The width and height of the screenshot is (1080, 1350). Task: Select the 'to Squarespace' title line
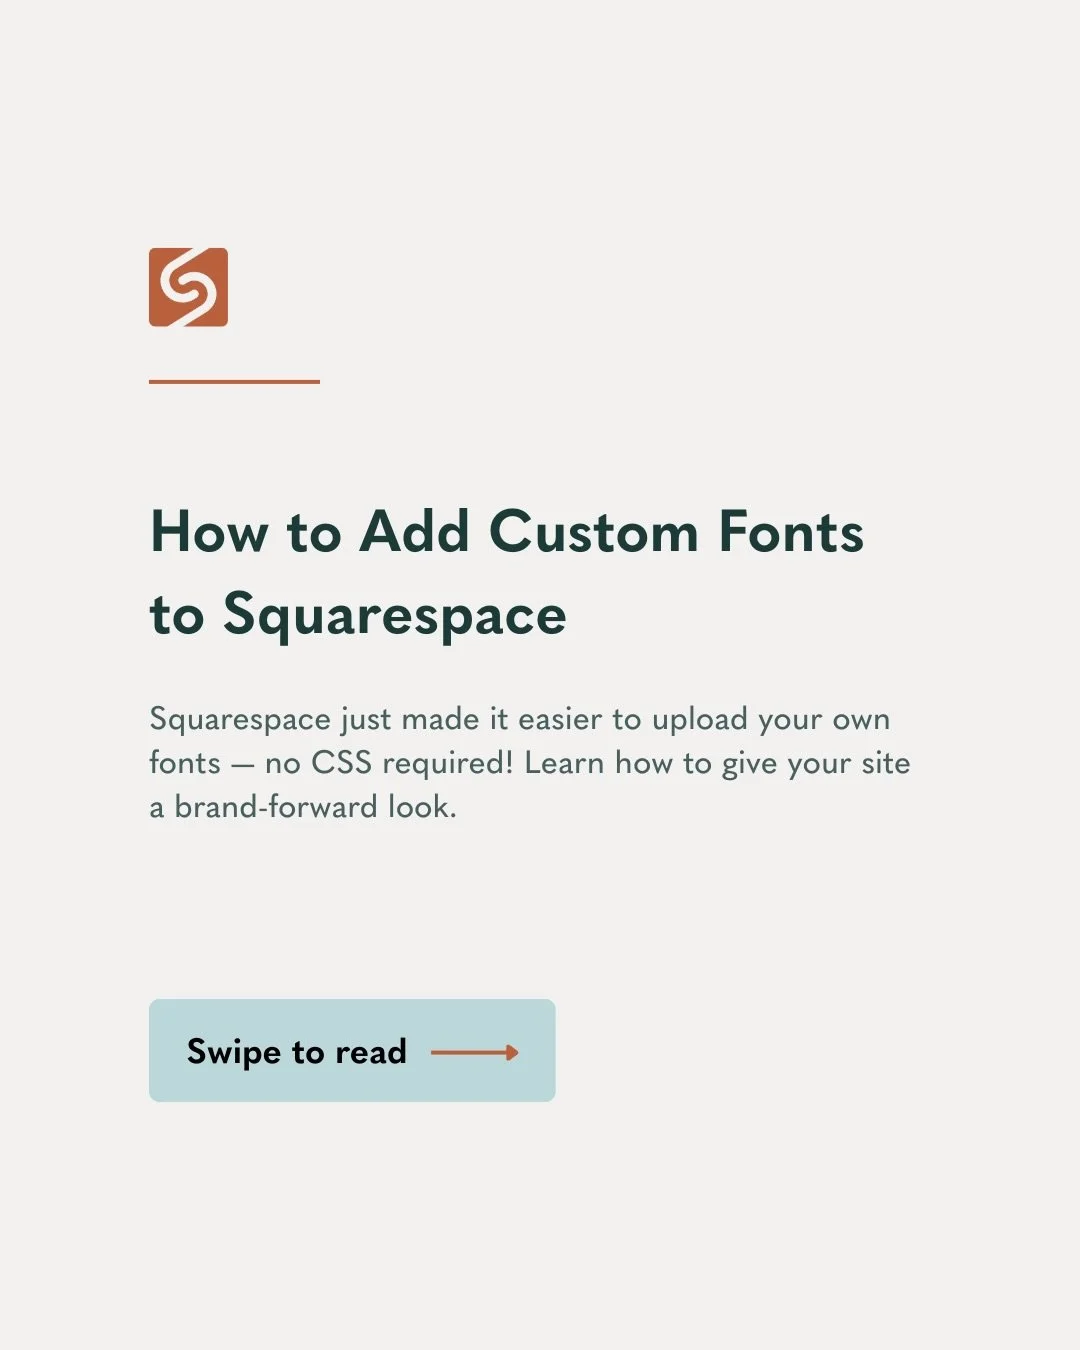click(x=357, y=617)
